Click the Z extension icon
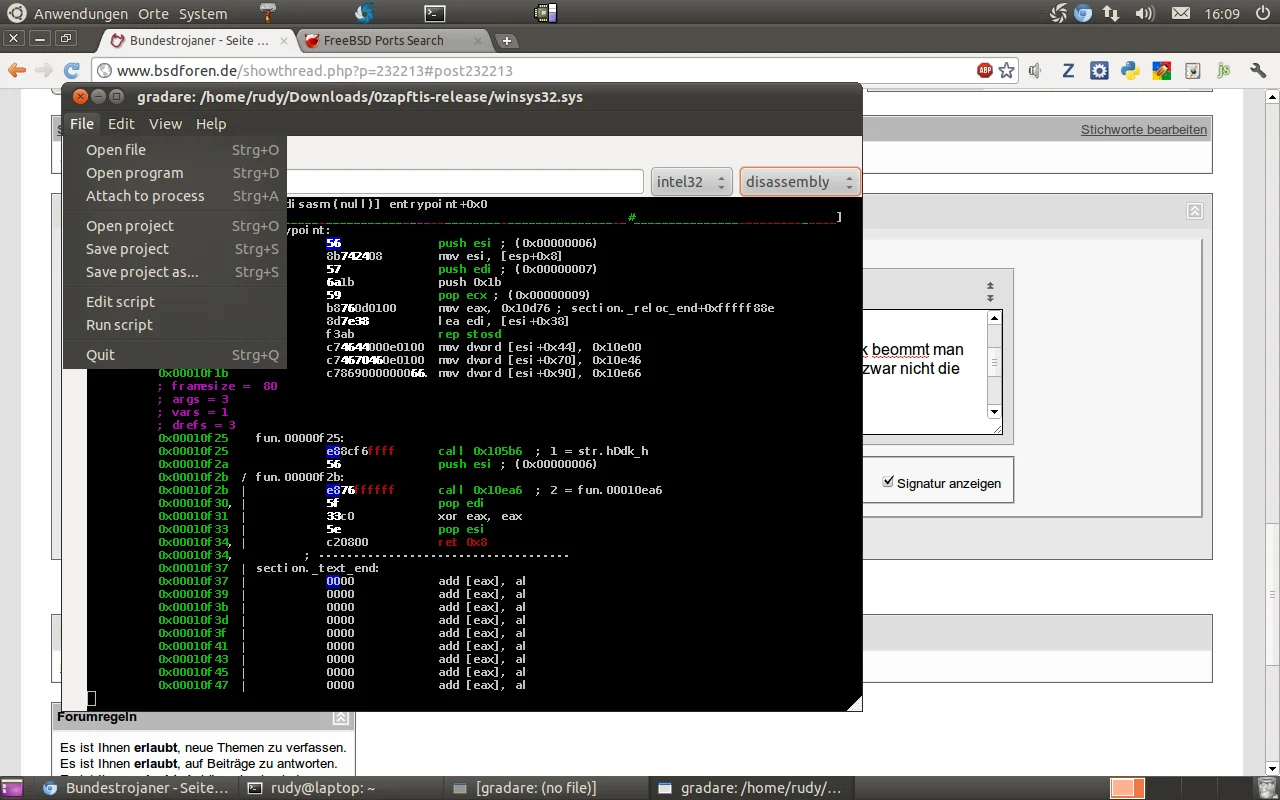Image resolution: width=1280 pixels, height=800 pixels. coord(1068,70)
